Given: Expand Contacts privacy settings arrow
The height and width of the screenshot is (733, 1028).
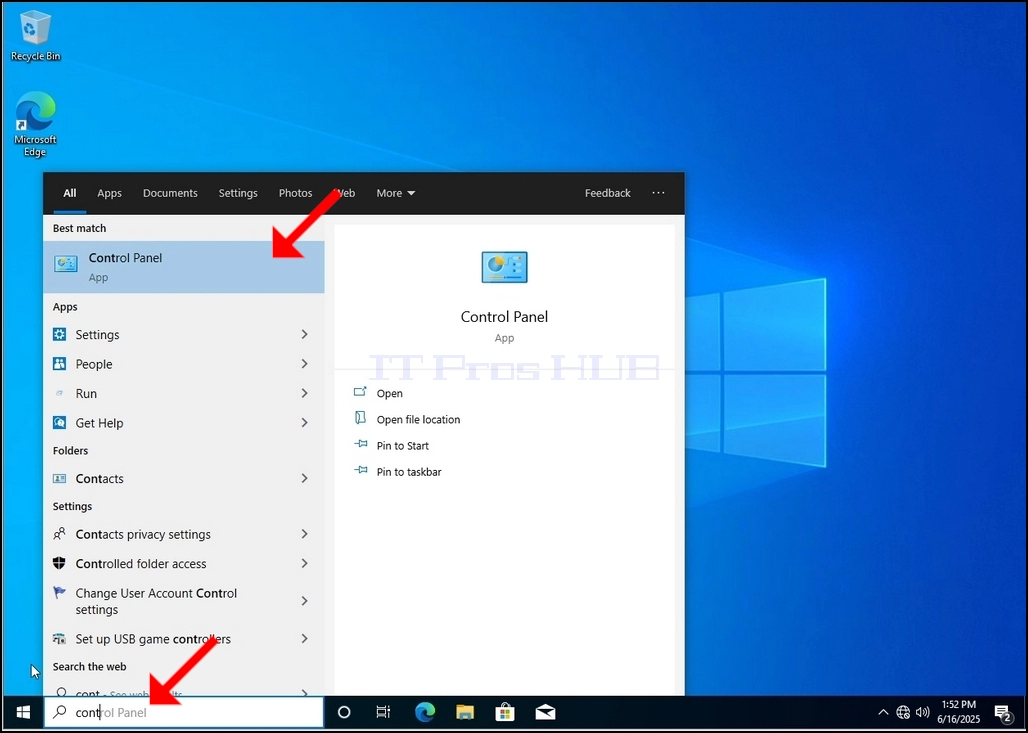Looking at the screenshot, I should click(x=304, y=534).
